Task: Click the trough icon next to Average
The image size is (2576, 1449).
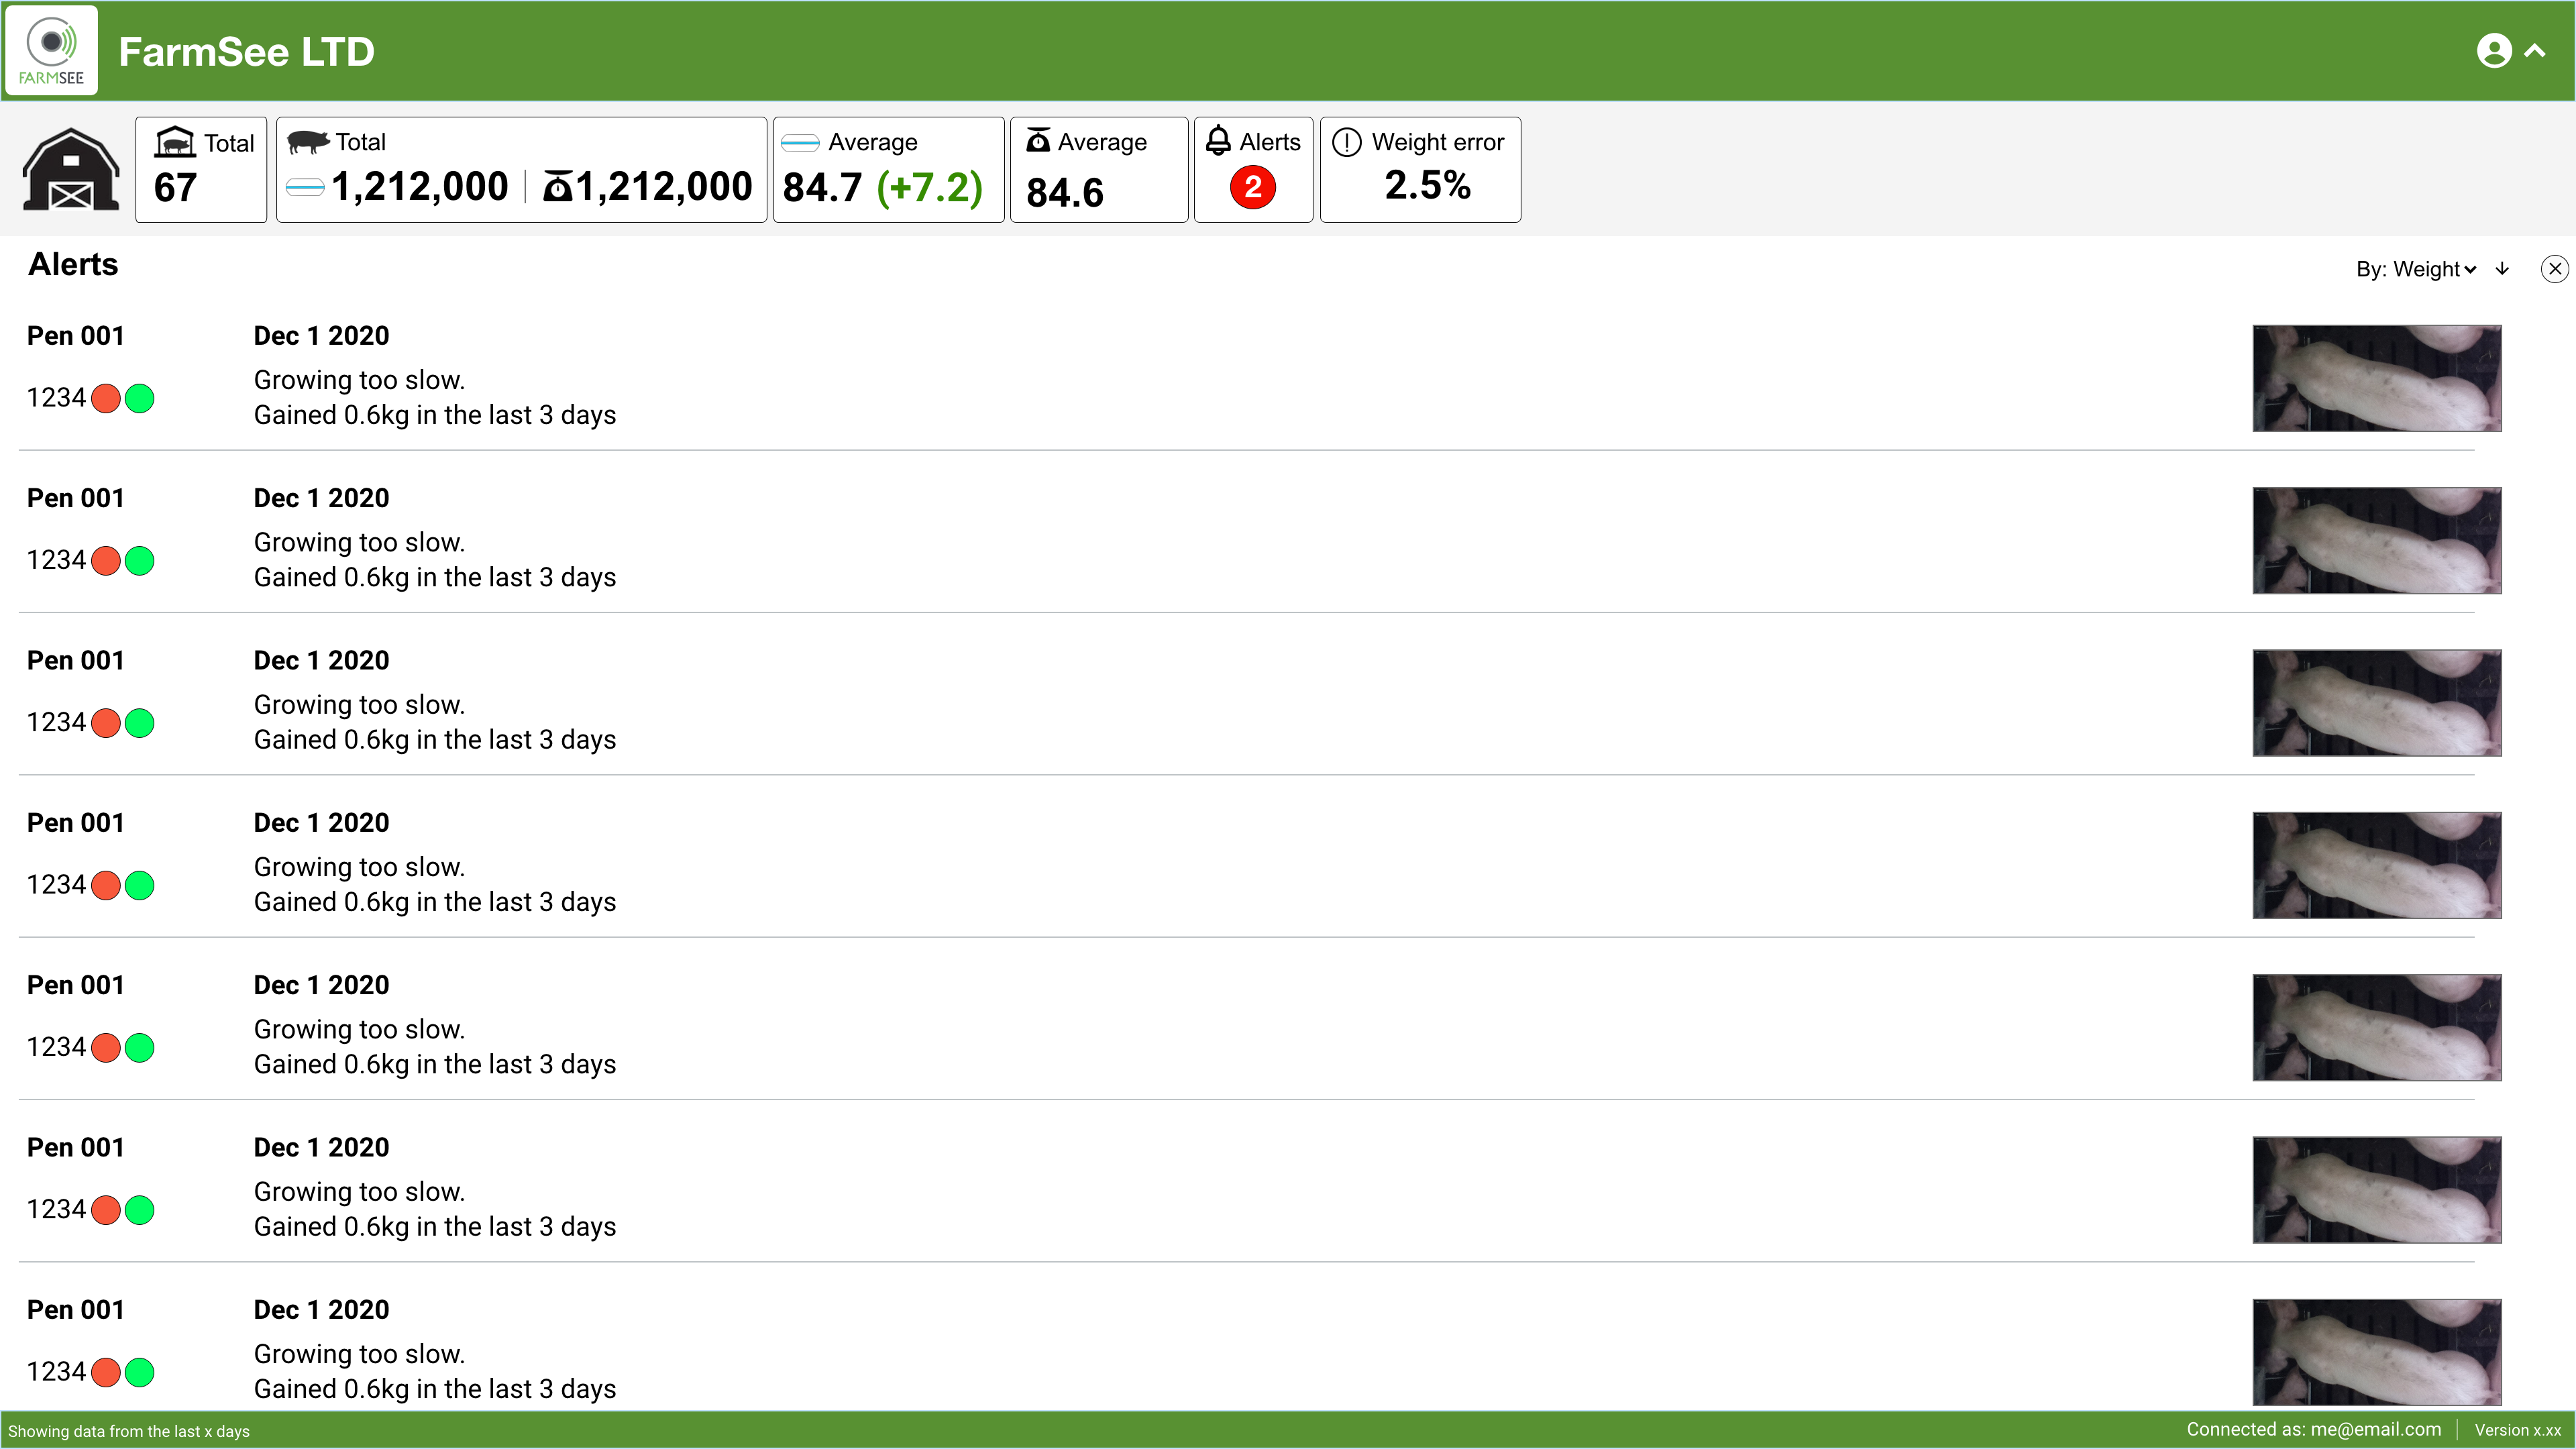Action: click(x=800, y=143)
